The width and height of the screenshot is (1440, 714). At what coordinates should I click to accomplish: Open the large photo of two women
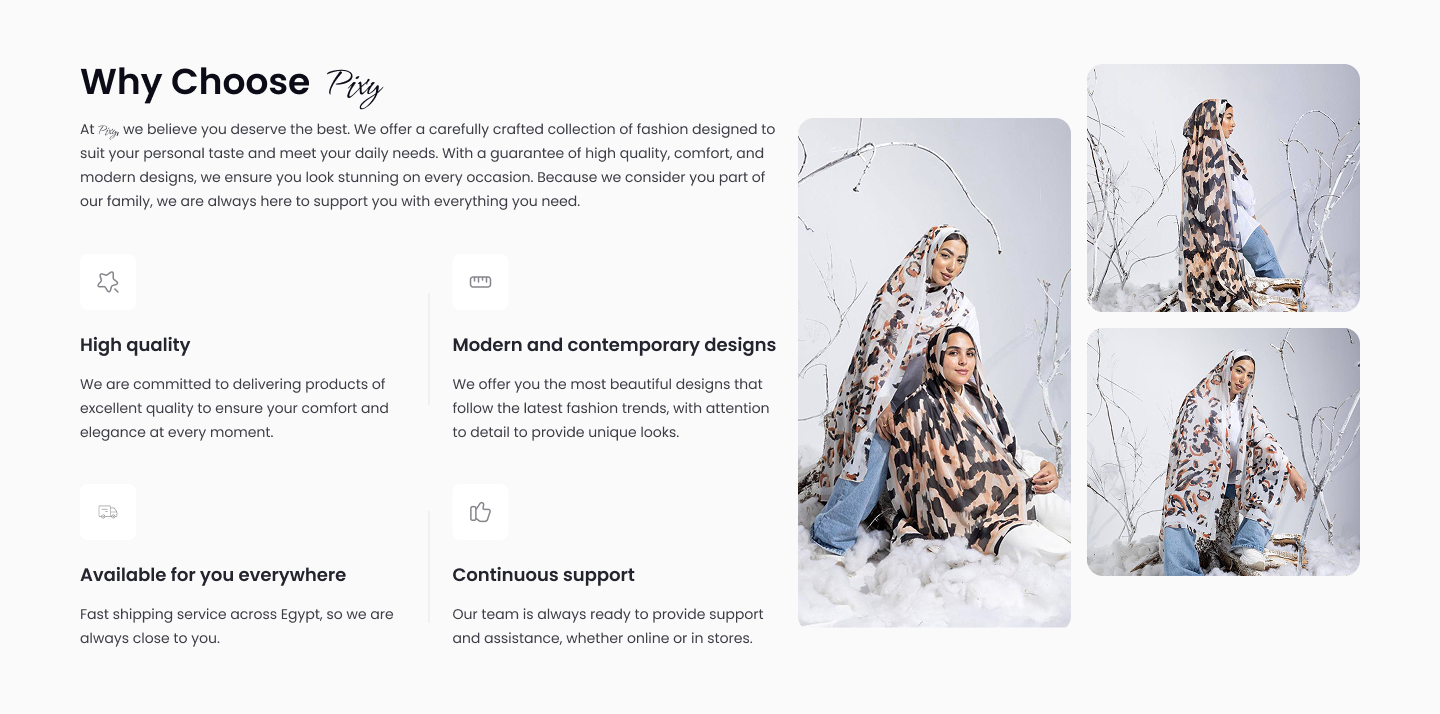pos(934,373)
